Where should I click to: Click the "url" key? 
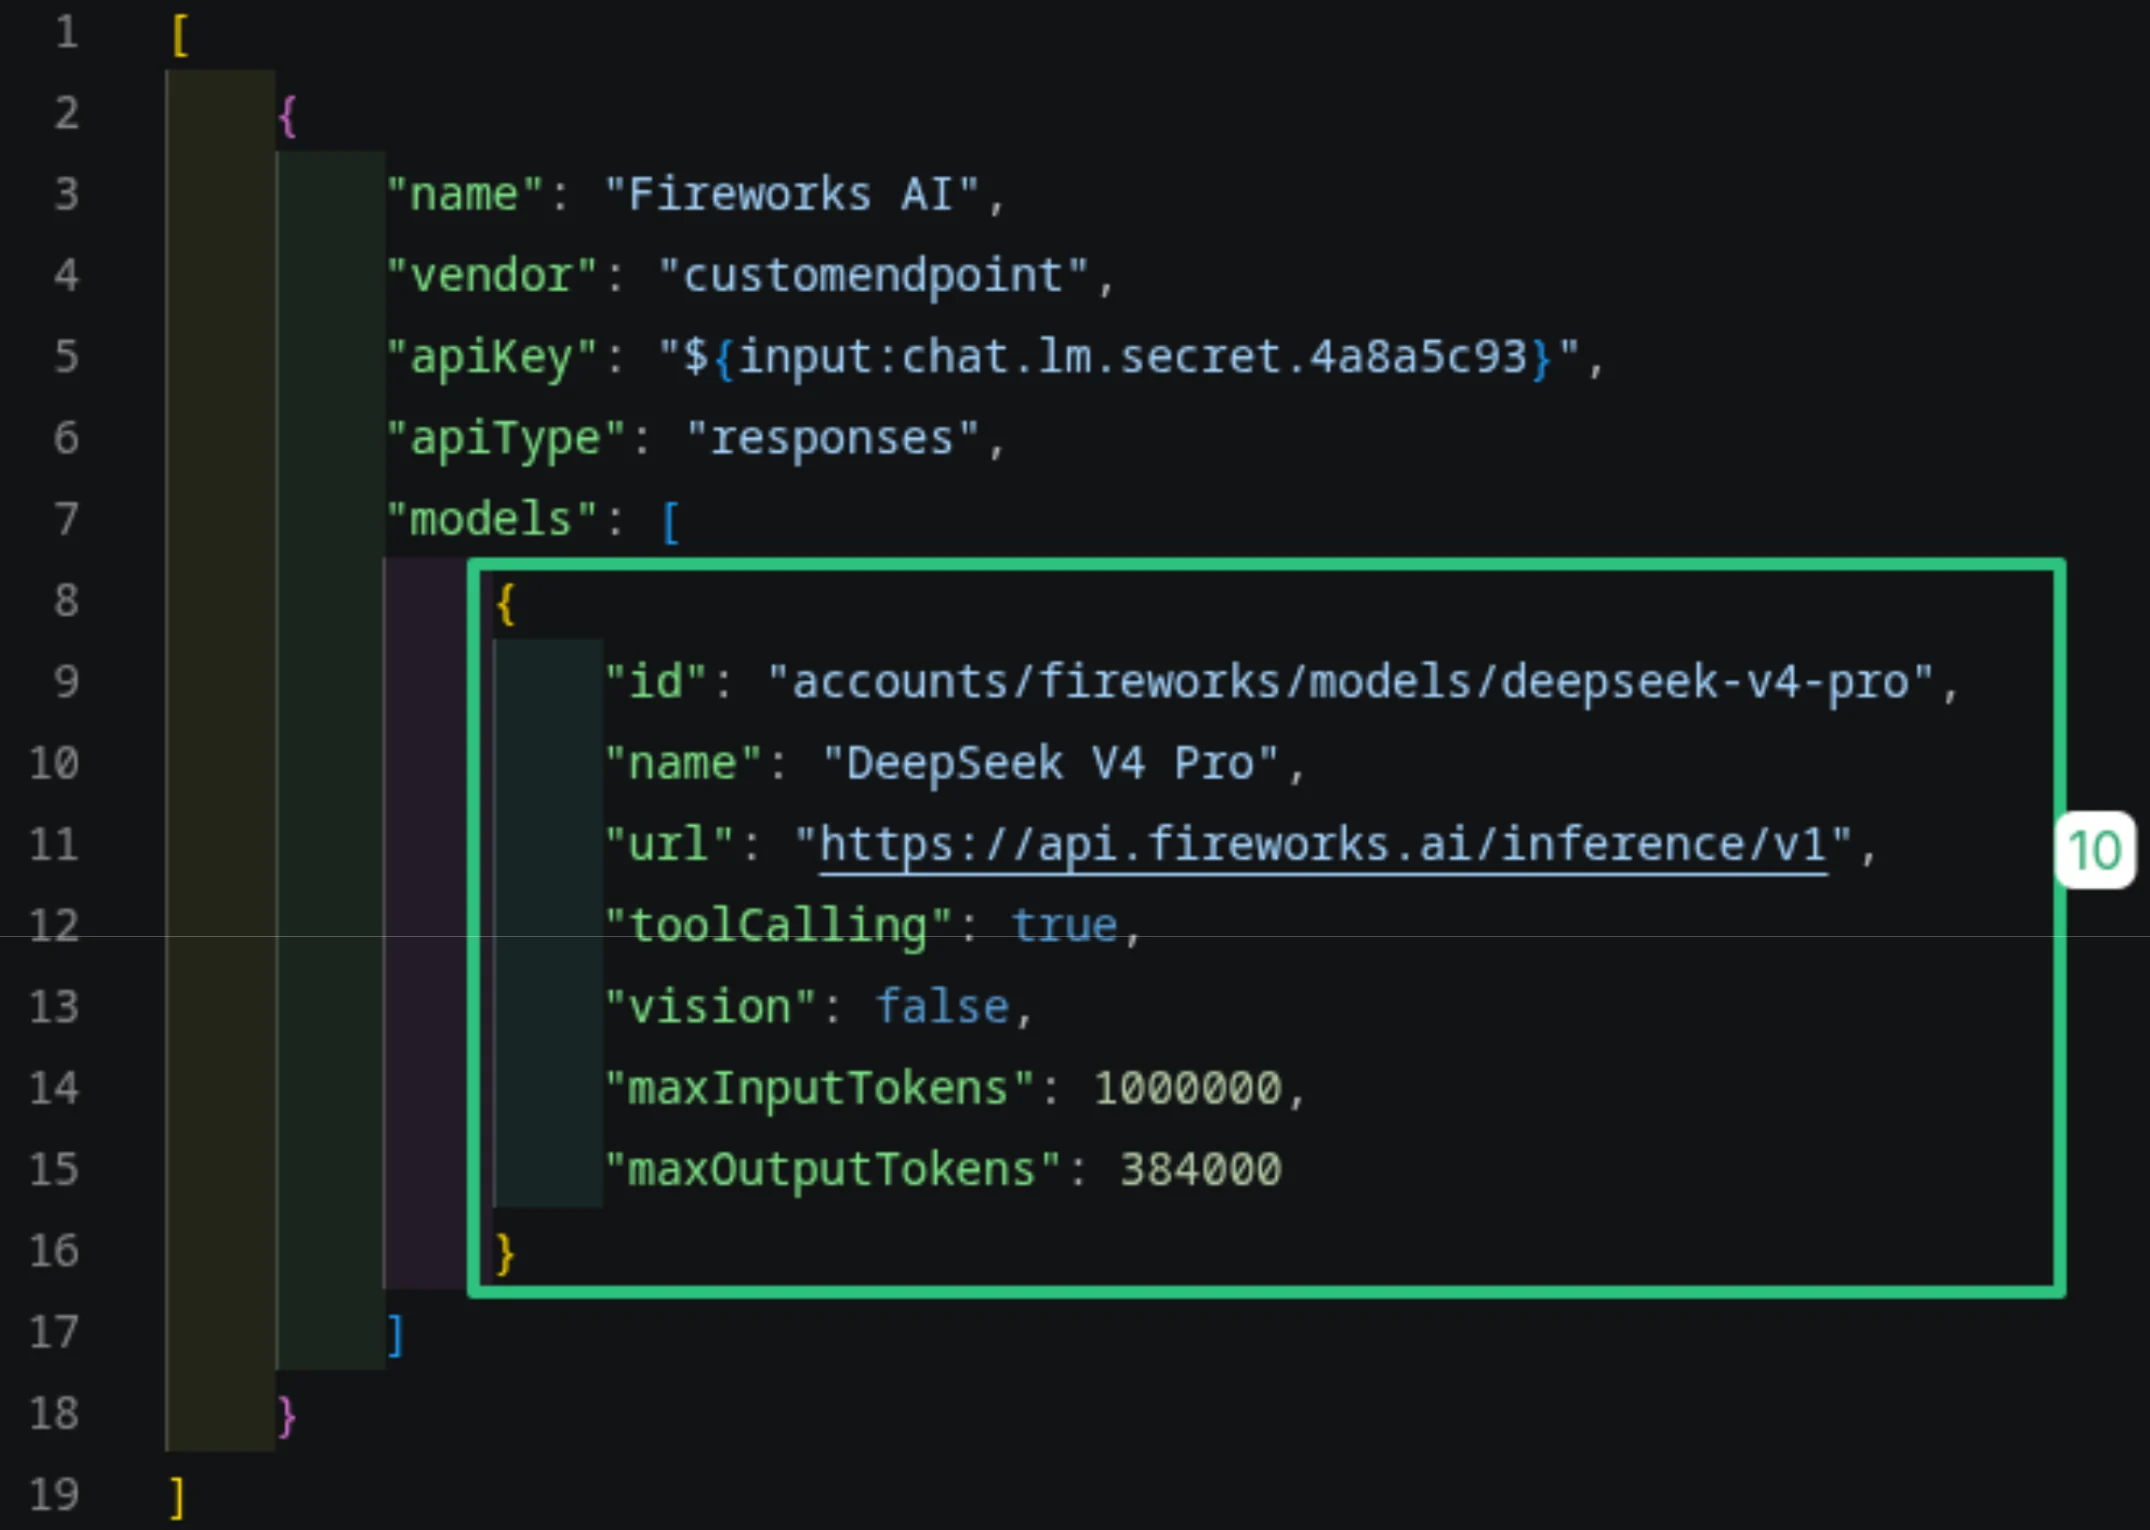pyautogui.click(x=669, y=845)
